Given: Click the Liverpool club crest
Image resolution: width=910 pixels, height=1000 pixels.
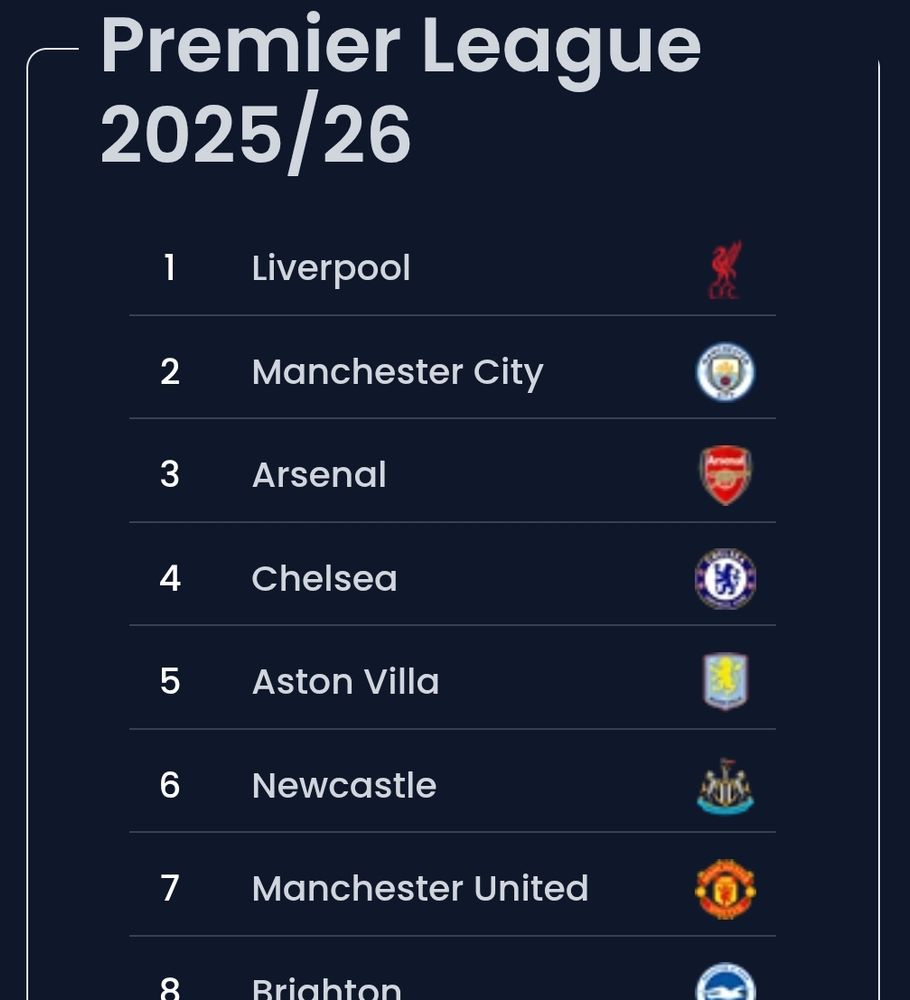Looking at the screenshot, I should click(725, 270).
